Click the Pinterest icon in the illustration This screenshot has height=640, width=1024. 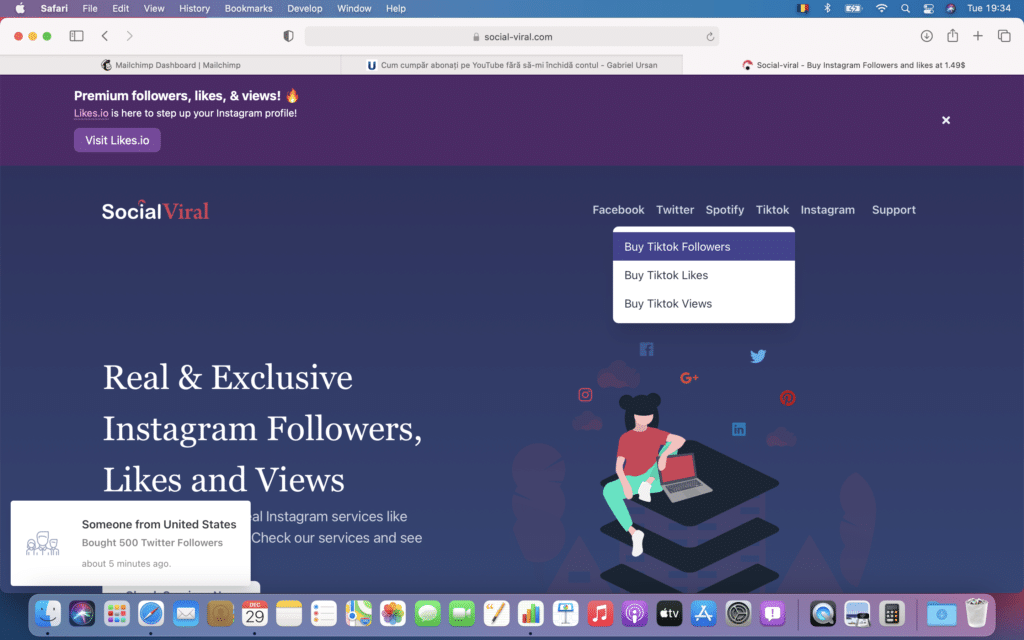coord(788,398)
